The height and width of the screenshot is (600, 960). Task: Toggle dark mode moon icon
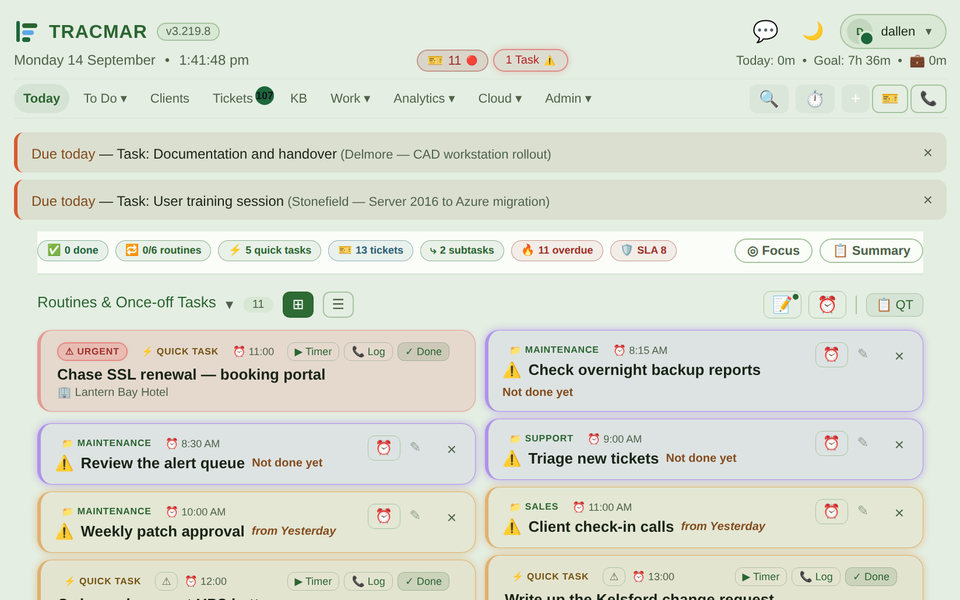click(812, 31)
